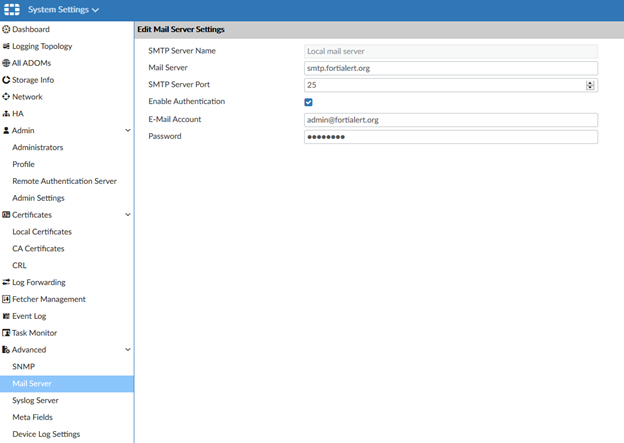Click the SMTP Server Port stepper arrows

(591, 85)
